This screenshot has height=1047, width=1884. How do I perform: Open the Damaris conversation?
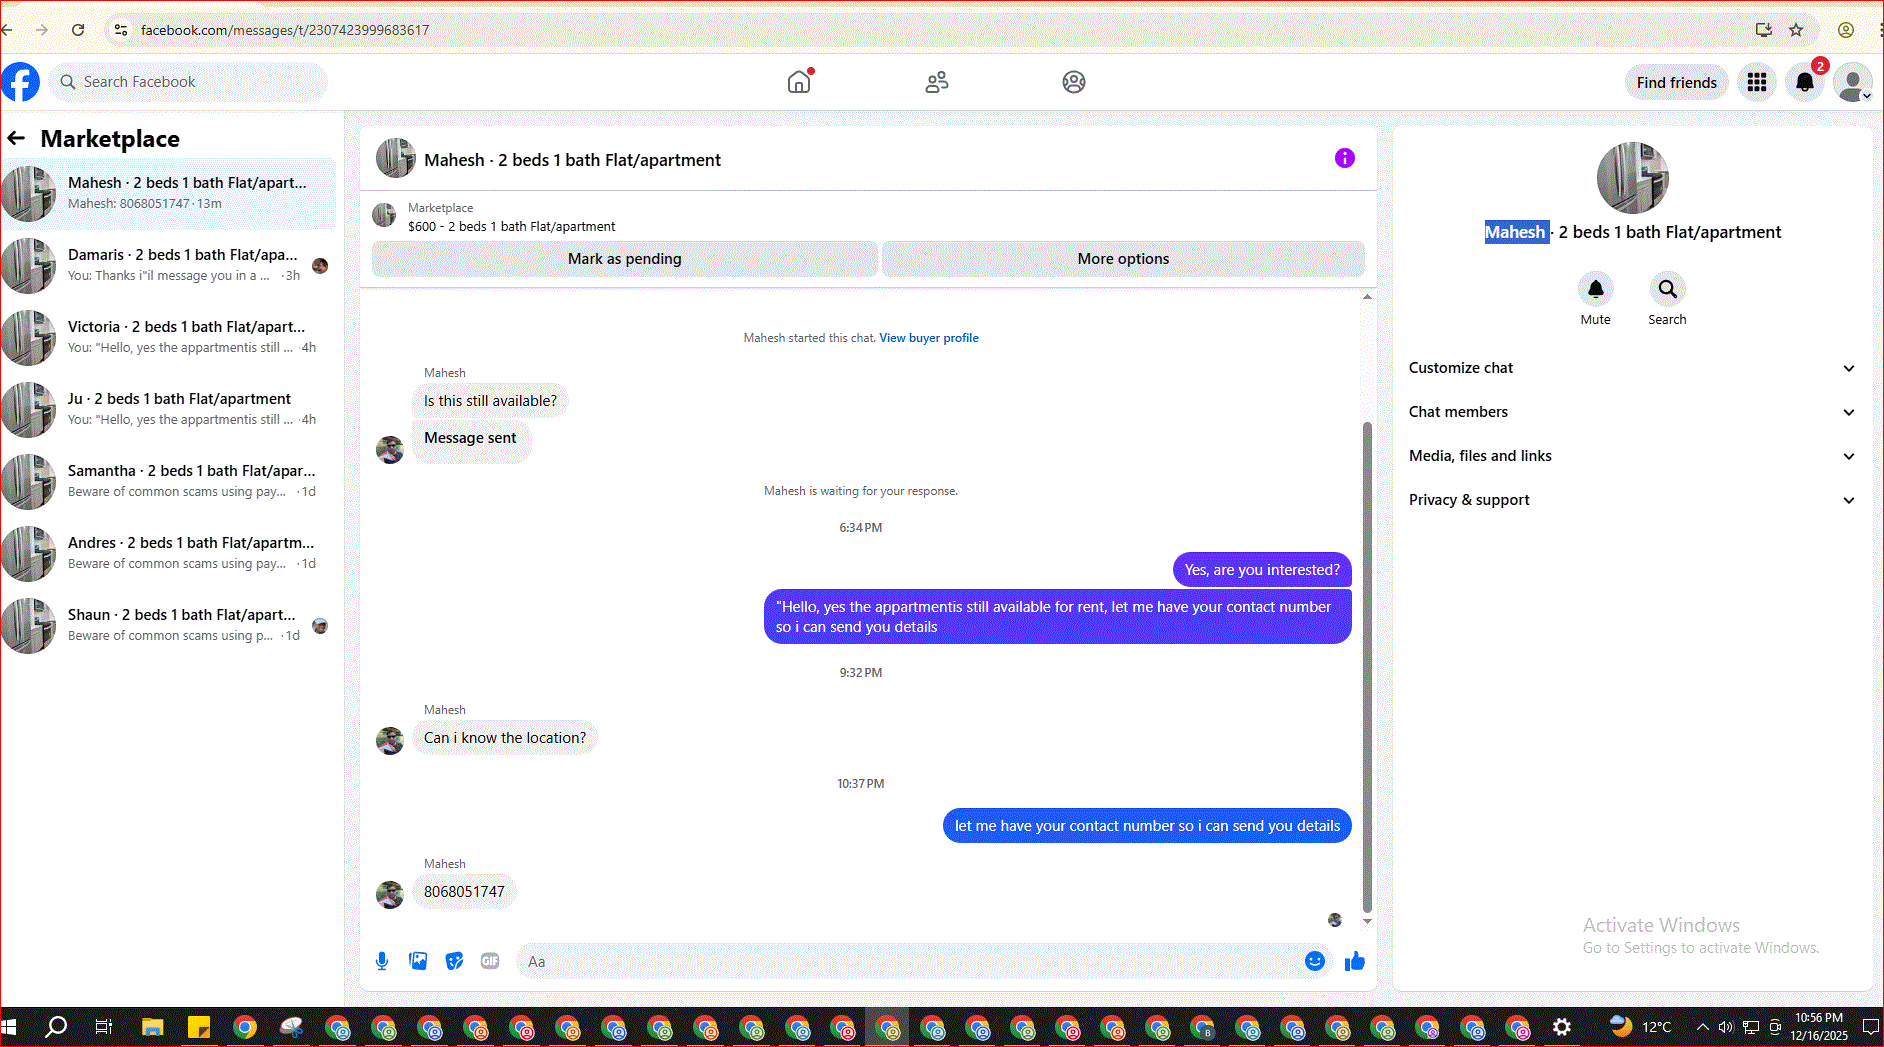tap(168, 265)
